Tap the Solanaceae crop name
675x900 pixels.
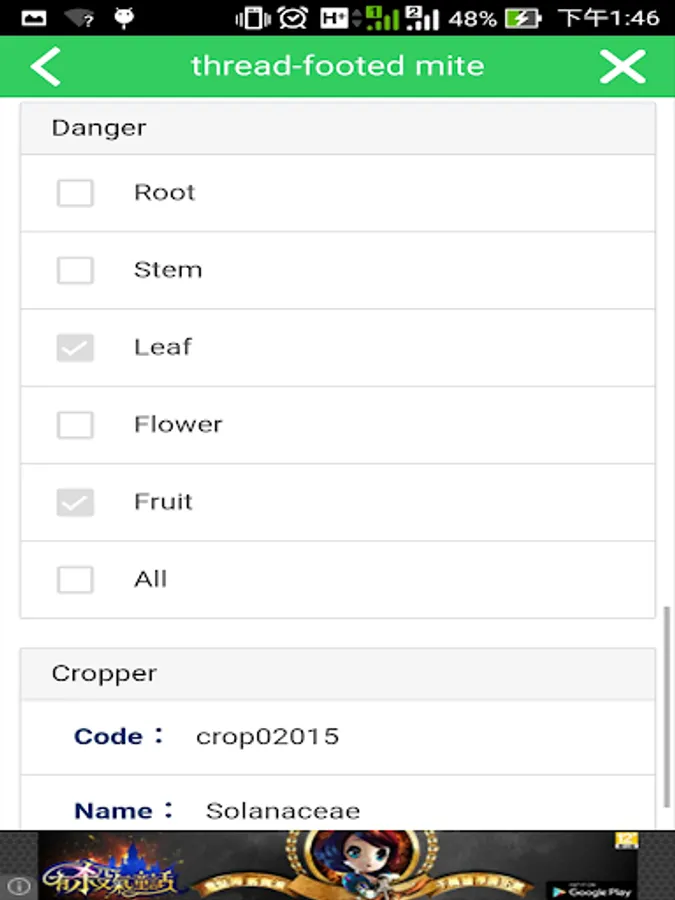283,811
